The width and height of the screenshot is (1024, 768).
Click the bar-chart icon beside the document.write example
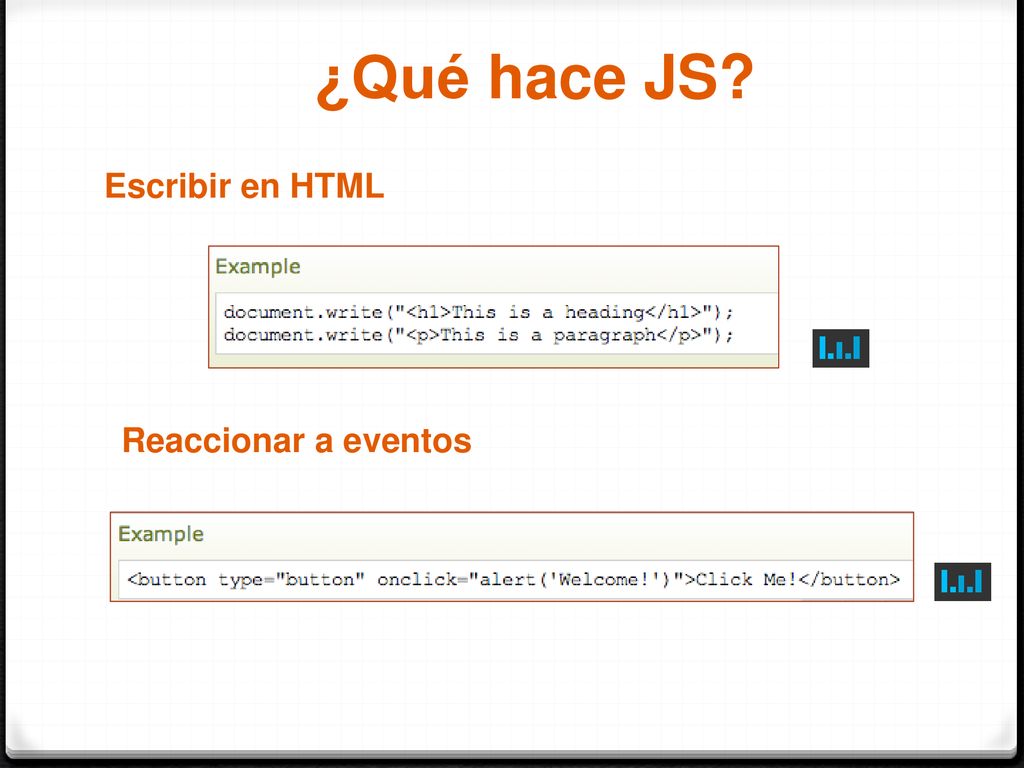[x=840, y=348]
